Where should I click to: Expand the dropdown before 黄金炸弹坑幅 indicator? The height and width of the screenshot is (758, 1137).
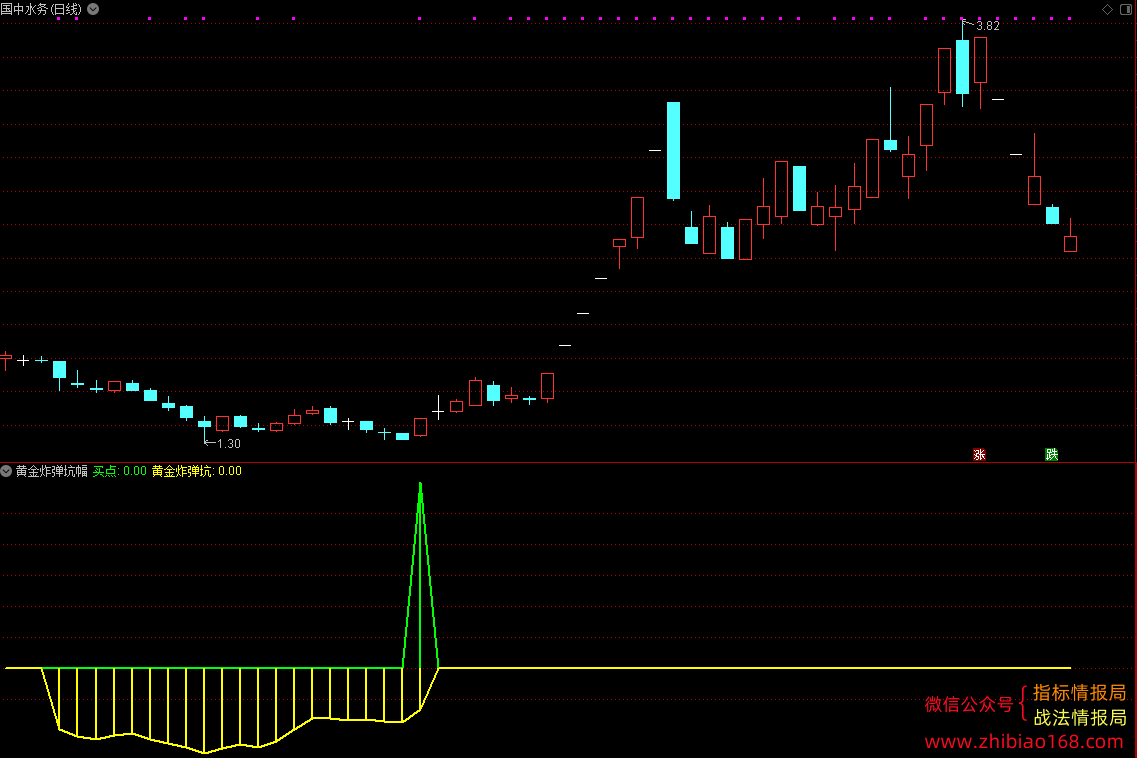pyautogui.click(x=7, y=471)
